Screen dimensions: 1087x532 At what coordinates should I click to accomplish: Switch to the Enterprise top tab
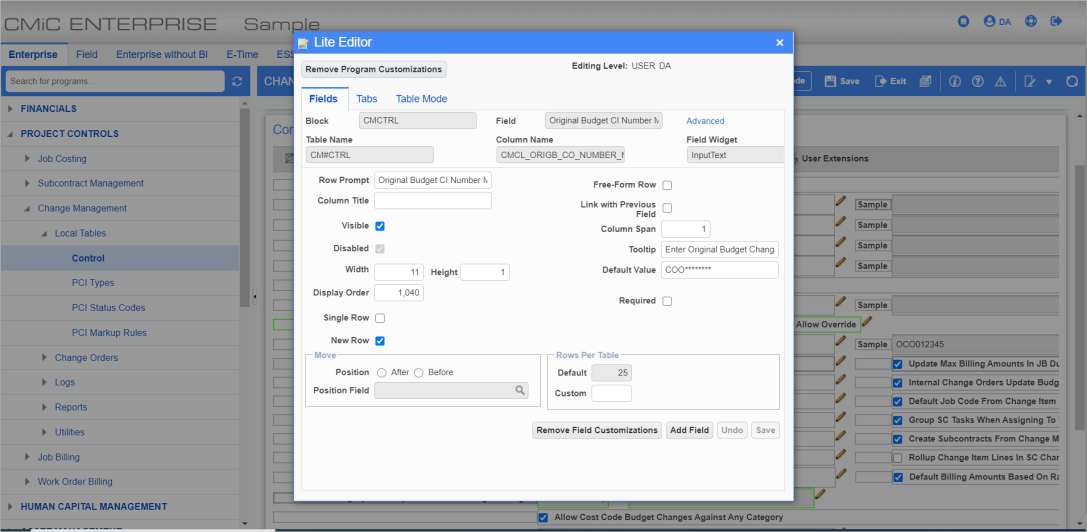33,54
